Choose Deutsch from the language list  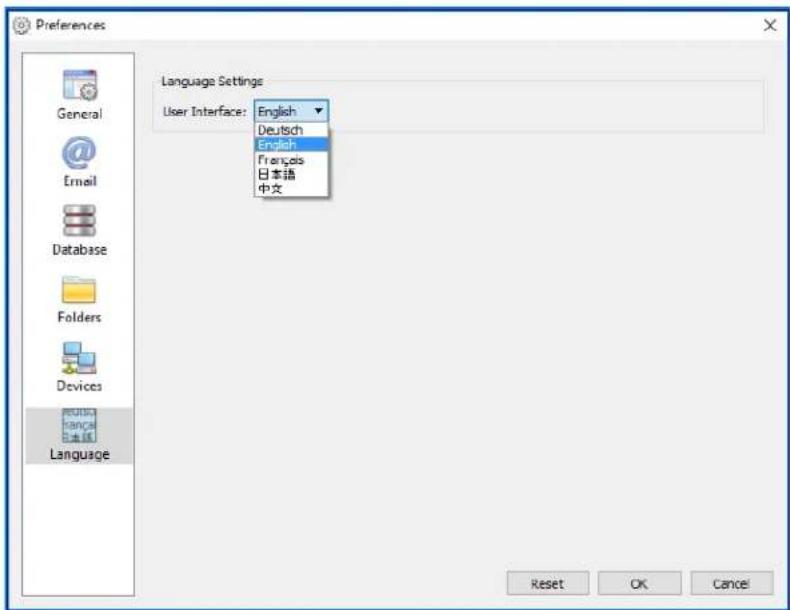point(291,130)
